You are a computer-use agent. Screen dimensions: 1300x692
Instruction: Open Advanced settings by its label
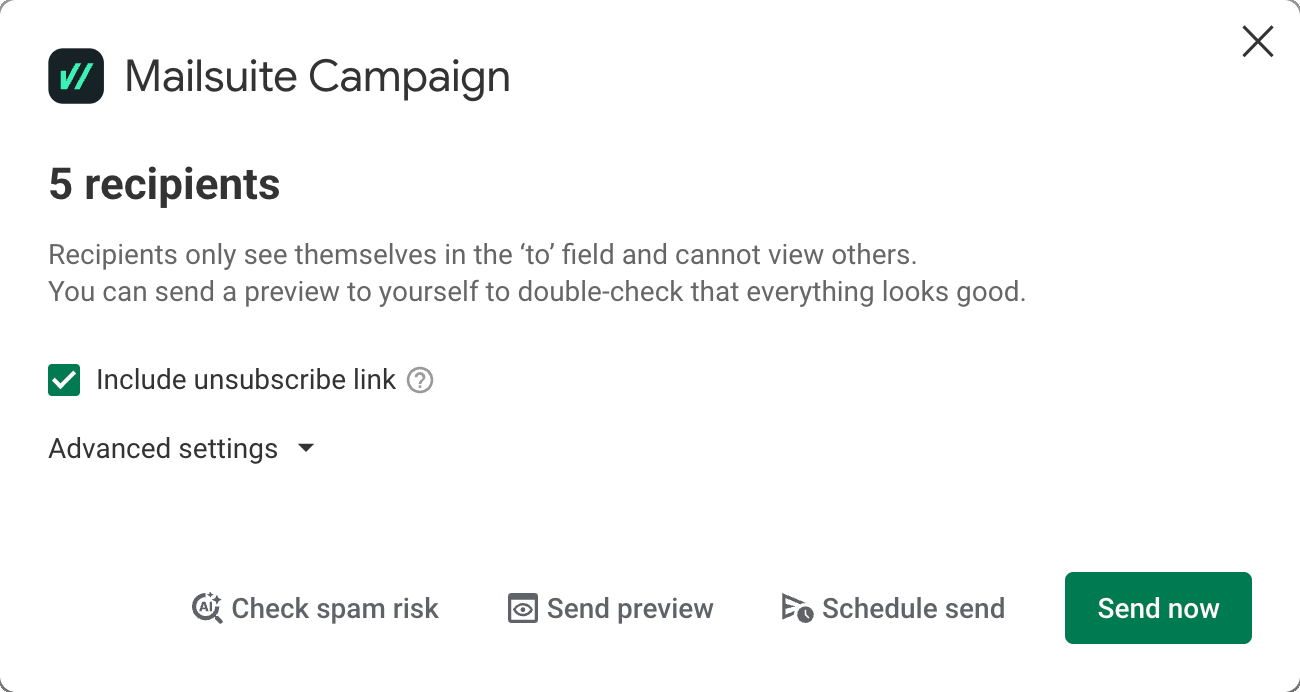pyautogui.click(x=163, y=449)
